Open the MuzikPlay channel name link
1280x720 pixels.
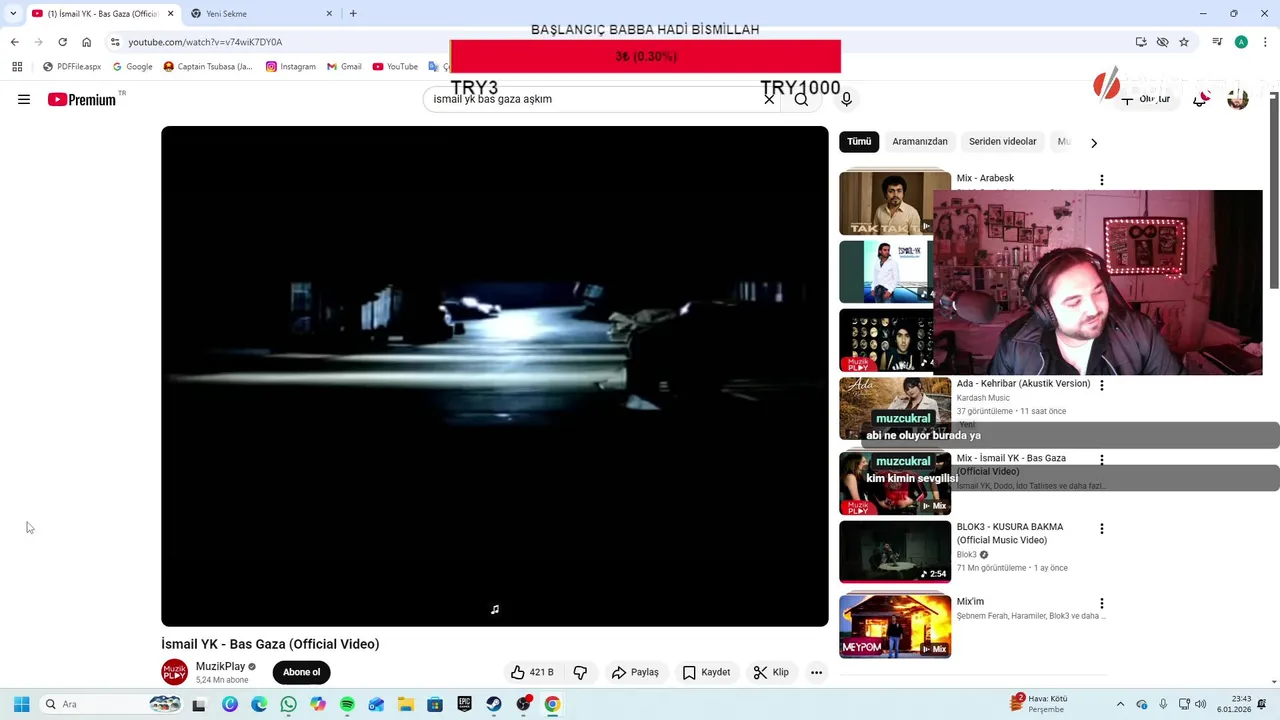220,666
